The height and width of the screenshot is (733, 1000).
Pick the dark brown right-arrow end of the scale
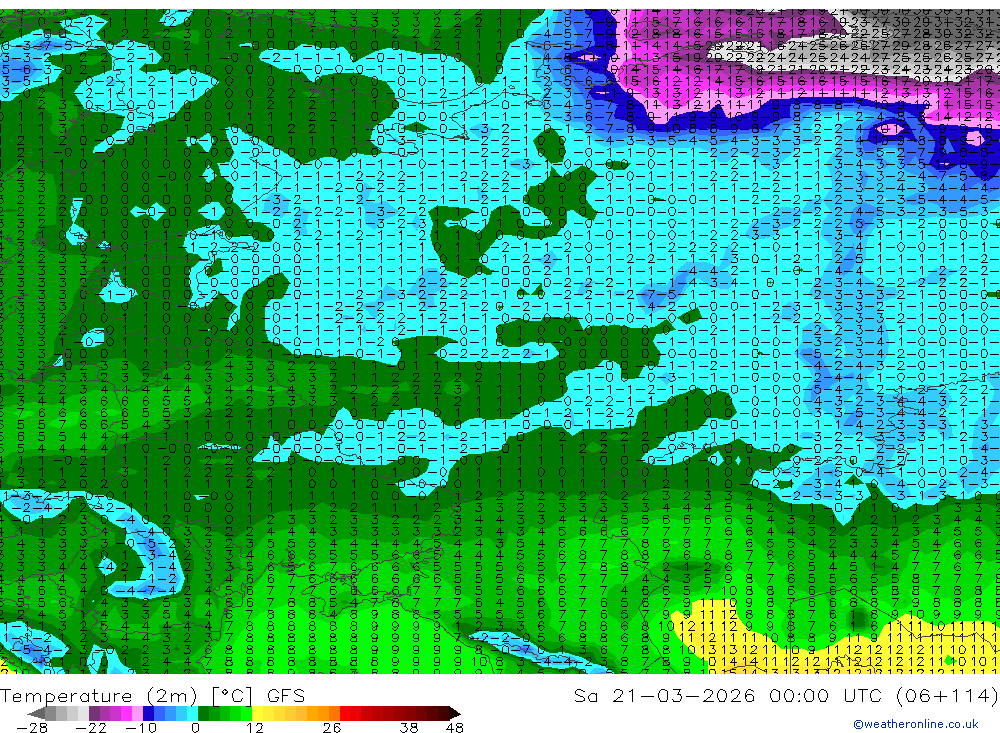[455, 713]
